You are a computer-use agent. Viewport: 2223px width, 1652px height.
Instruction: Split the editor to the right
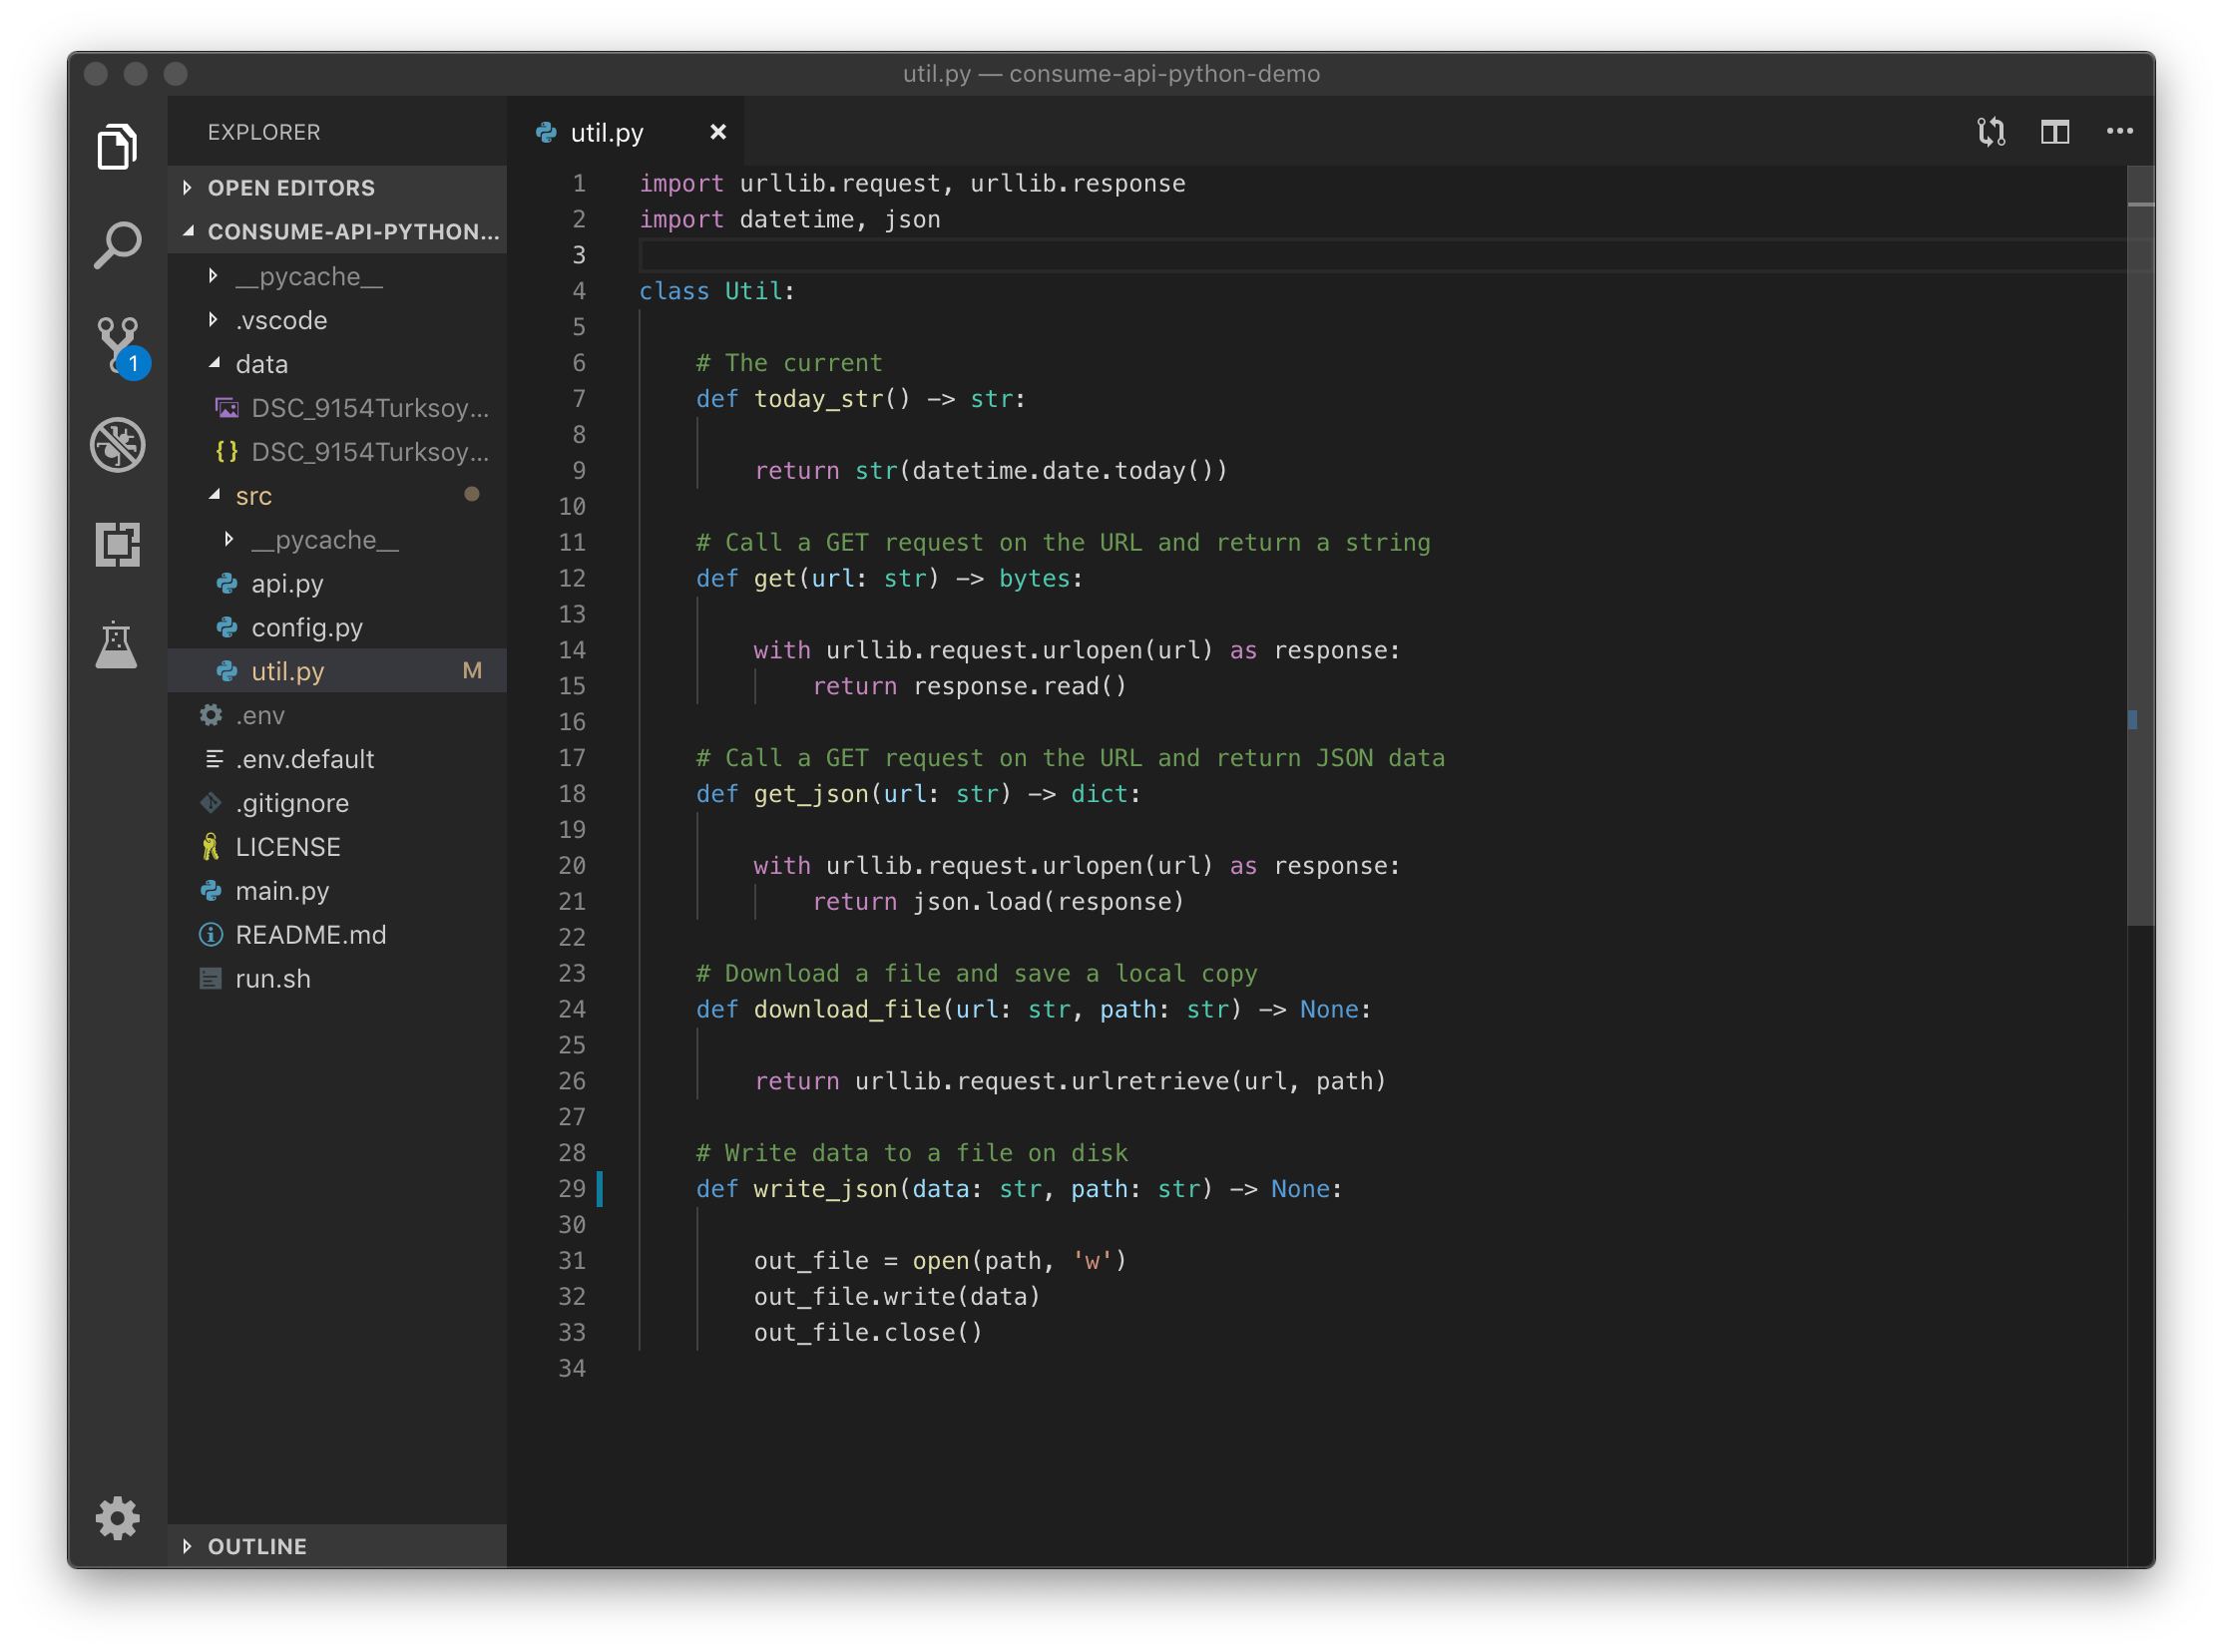coord(2055,132)
